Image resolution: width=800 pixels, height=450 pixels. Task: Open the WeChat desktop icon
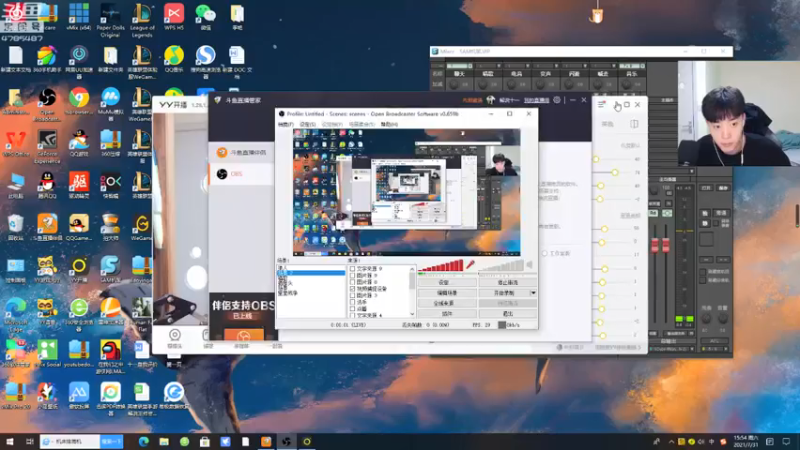coord(206,18)
